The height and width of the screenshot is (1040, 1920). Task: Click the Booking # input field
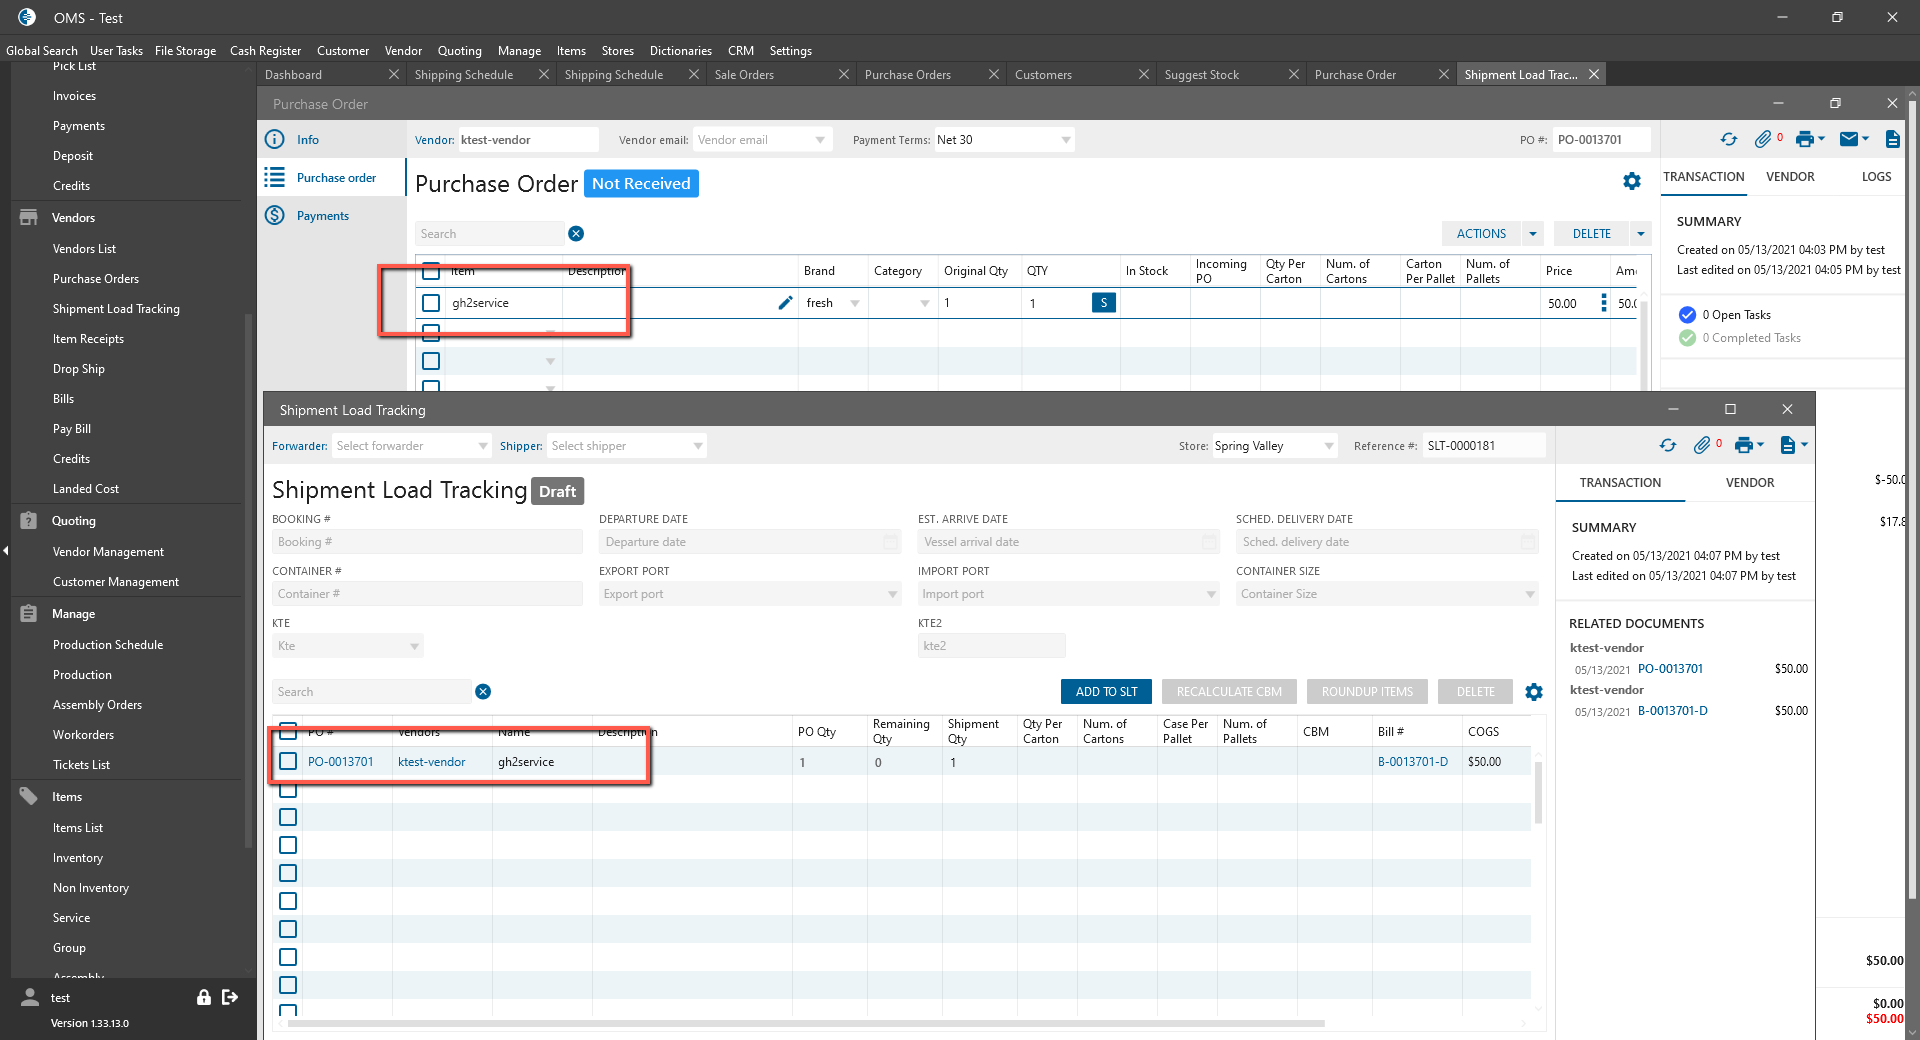[x=427, y=542]
